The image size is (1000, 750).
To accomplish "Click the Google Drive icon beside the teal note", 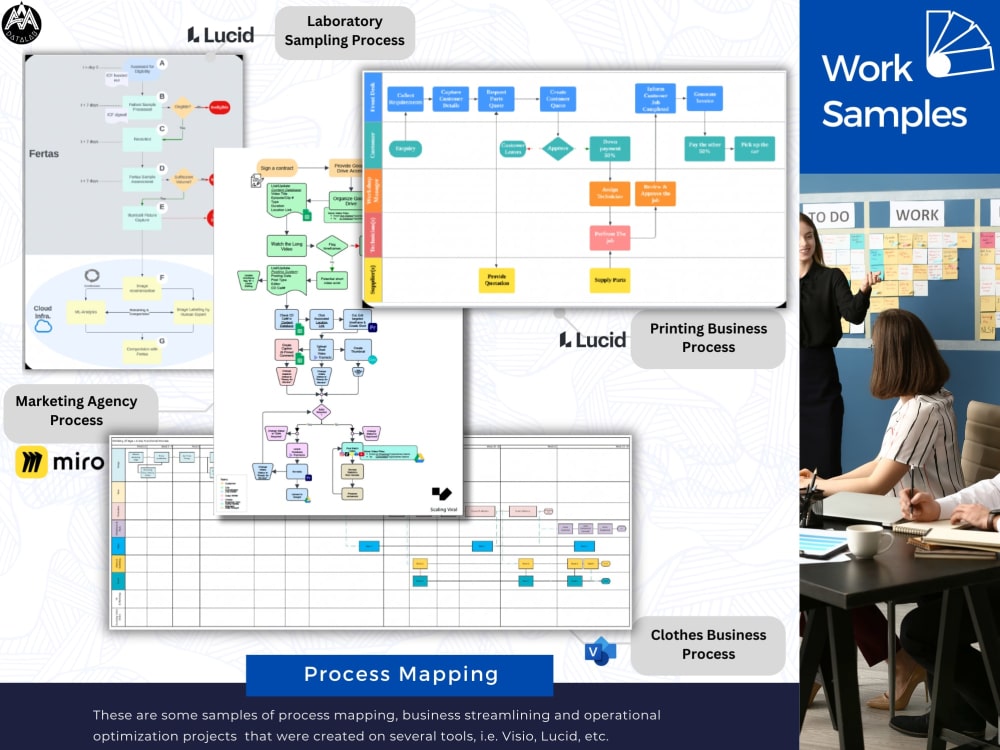I will (x=420, y=457).
